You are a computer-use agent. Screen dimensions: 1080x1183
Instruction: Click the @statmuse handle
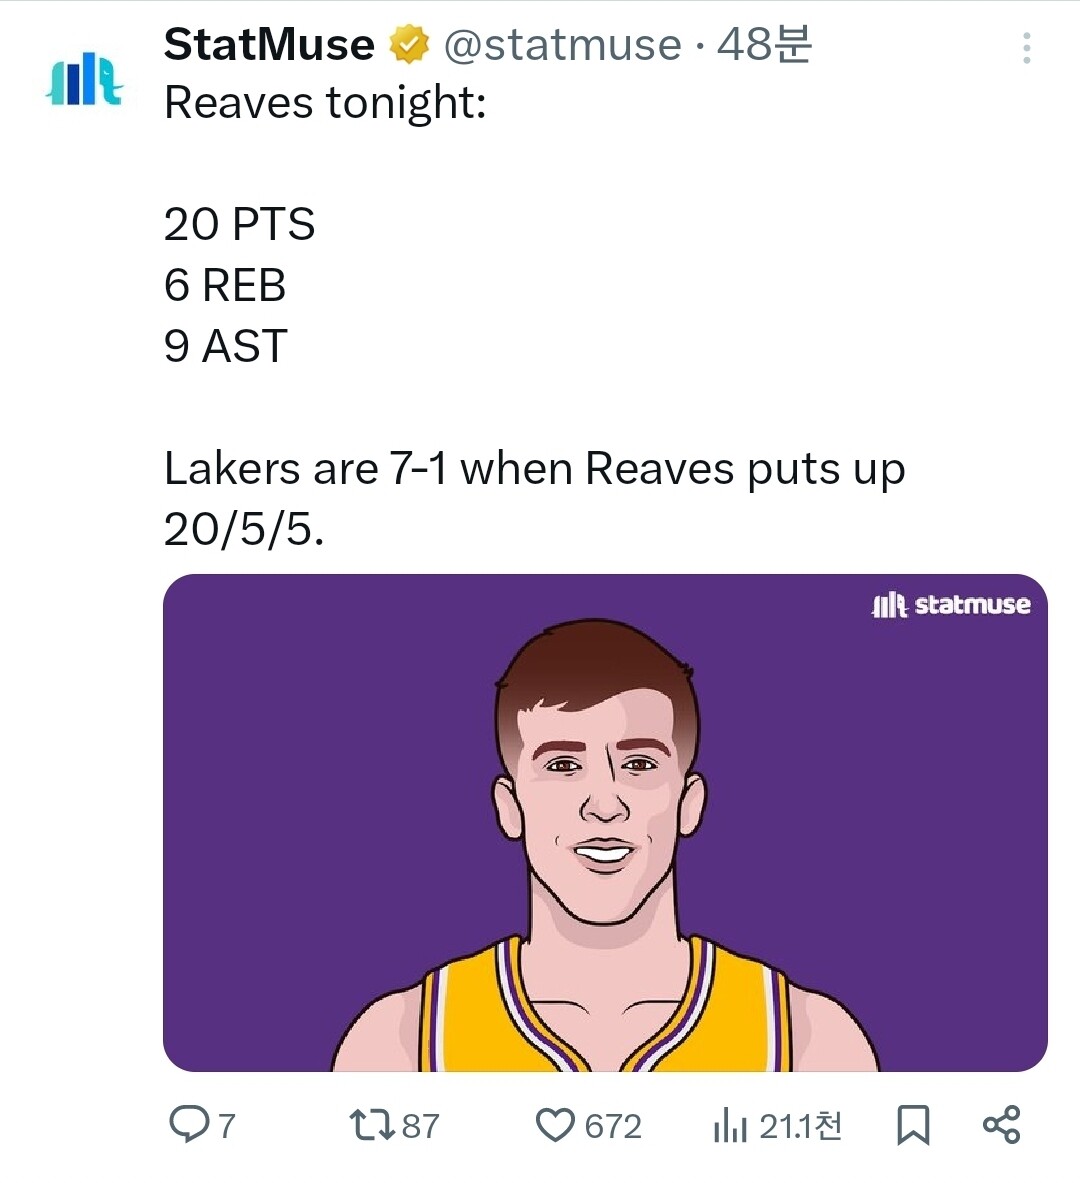(562, 45)
